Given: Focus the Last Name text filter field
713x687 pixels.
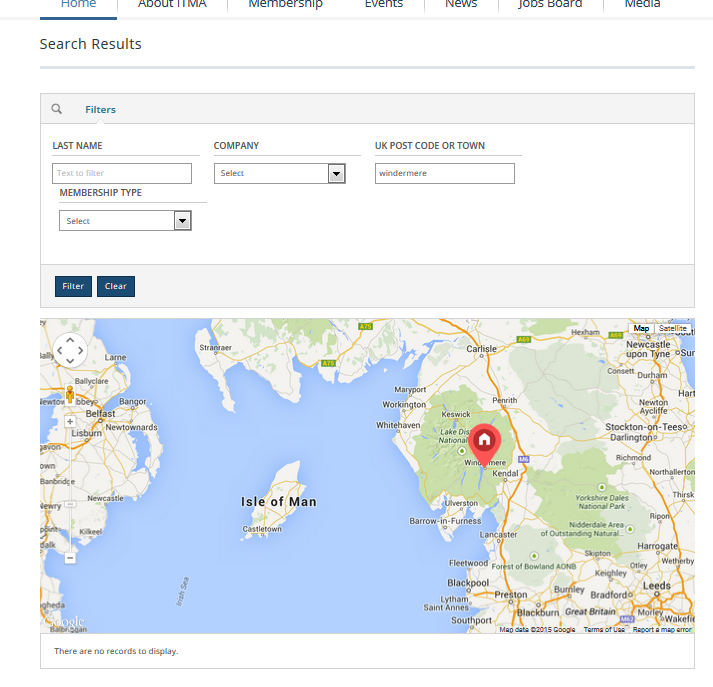Looking at the screenshot, I should (x=122, y=173).
